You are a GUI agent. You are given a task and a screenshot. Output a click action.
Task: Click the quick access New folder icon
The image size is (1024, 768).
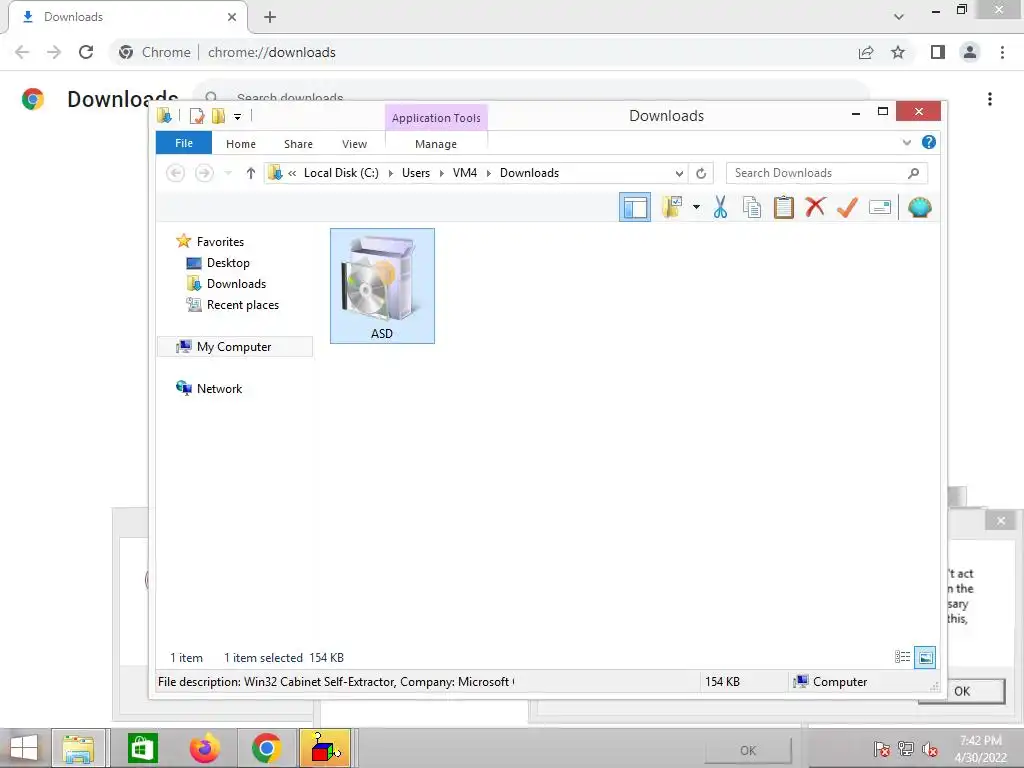click(219, 116)
